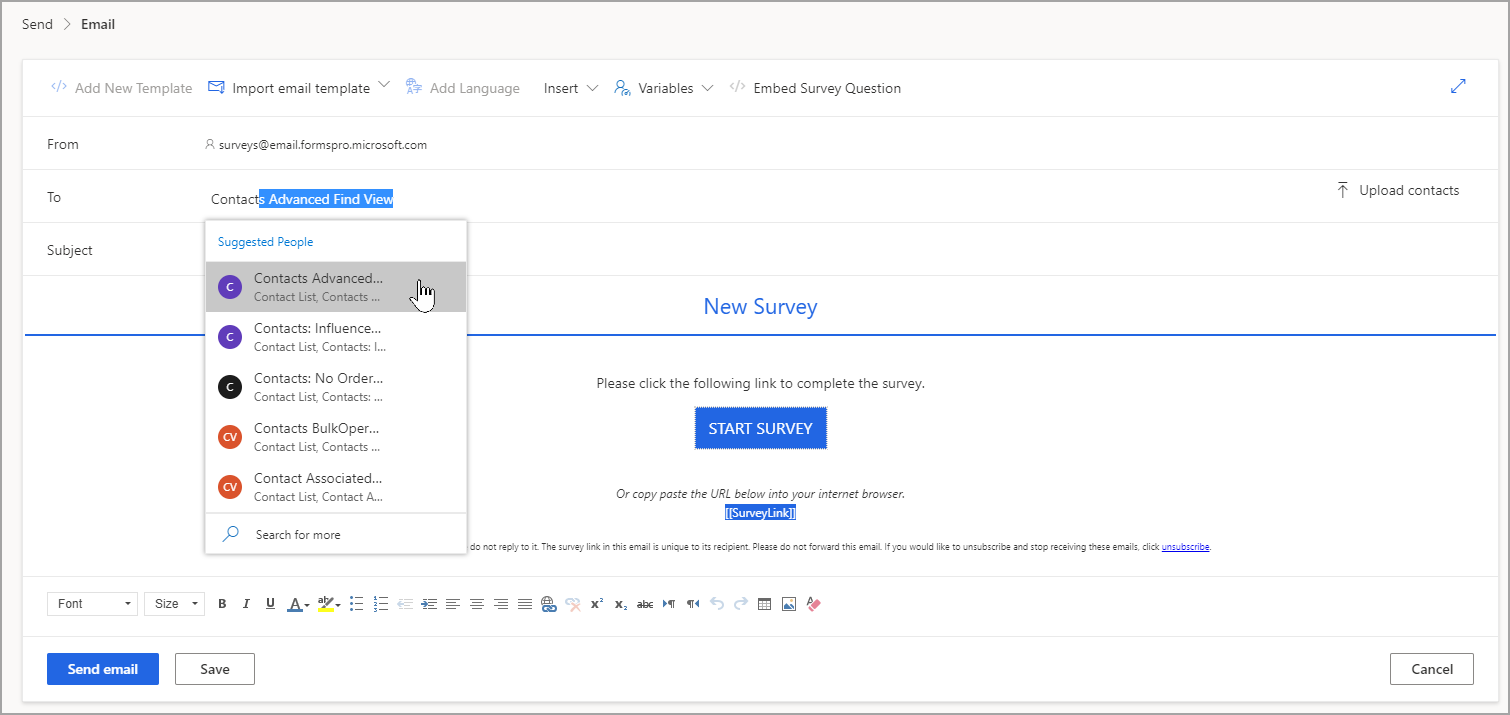The width and height of the screenshot is (1510, 715).
Task: Insert a table
Action: pyautogui.click(x=765, y=604)
